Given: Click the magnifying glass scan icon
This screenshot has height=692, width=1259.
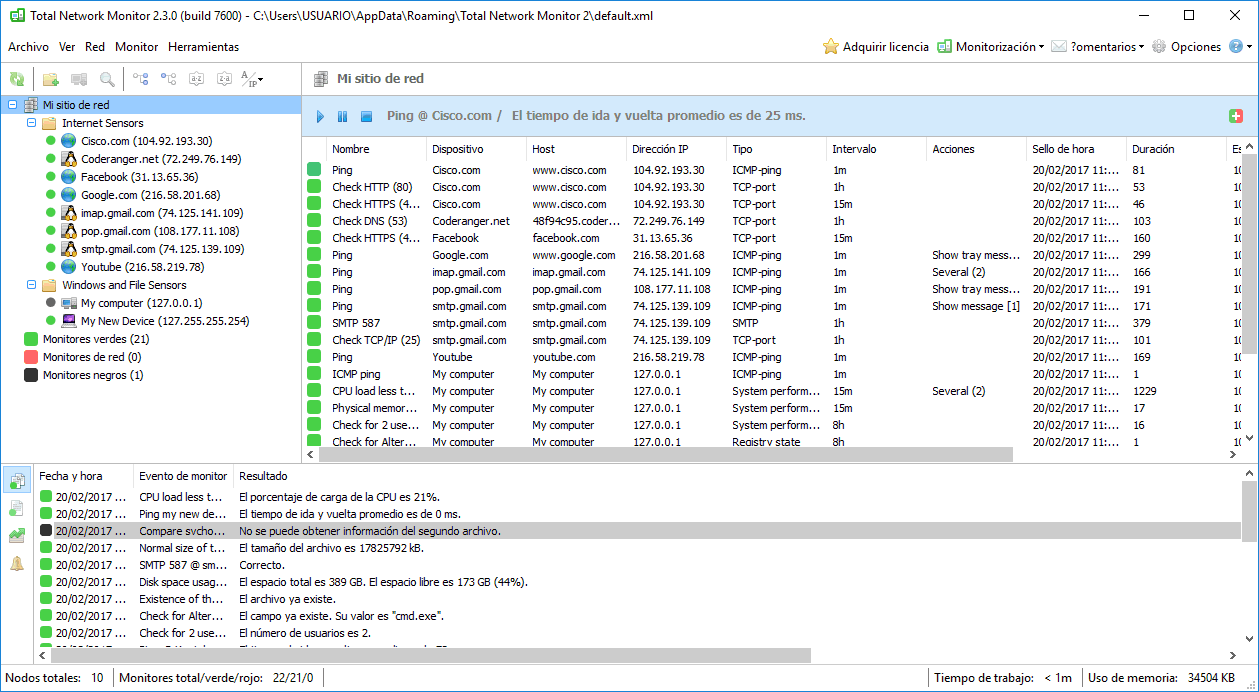Looking at the screenshot, I should pyautogui.click(x=106, y=79).
